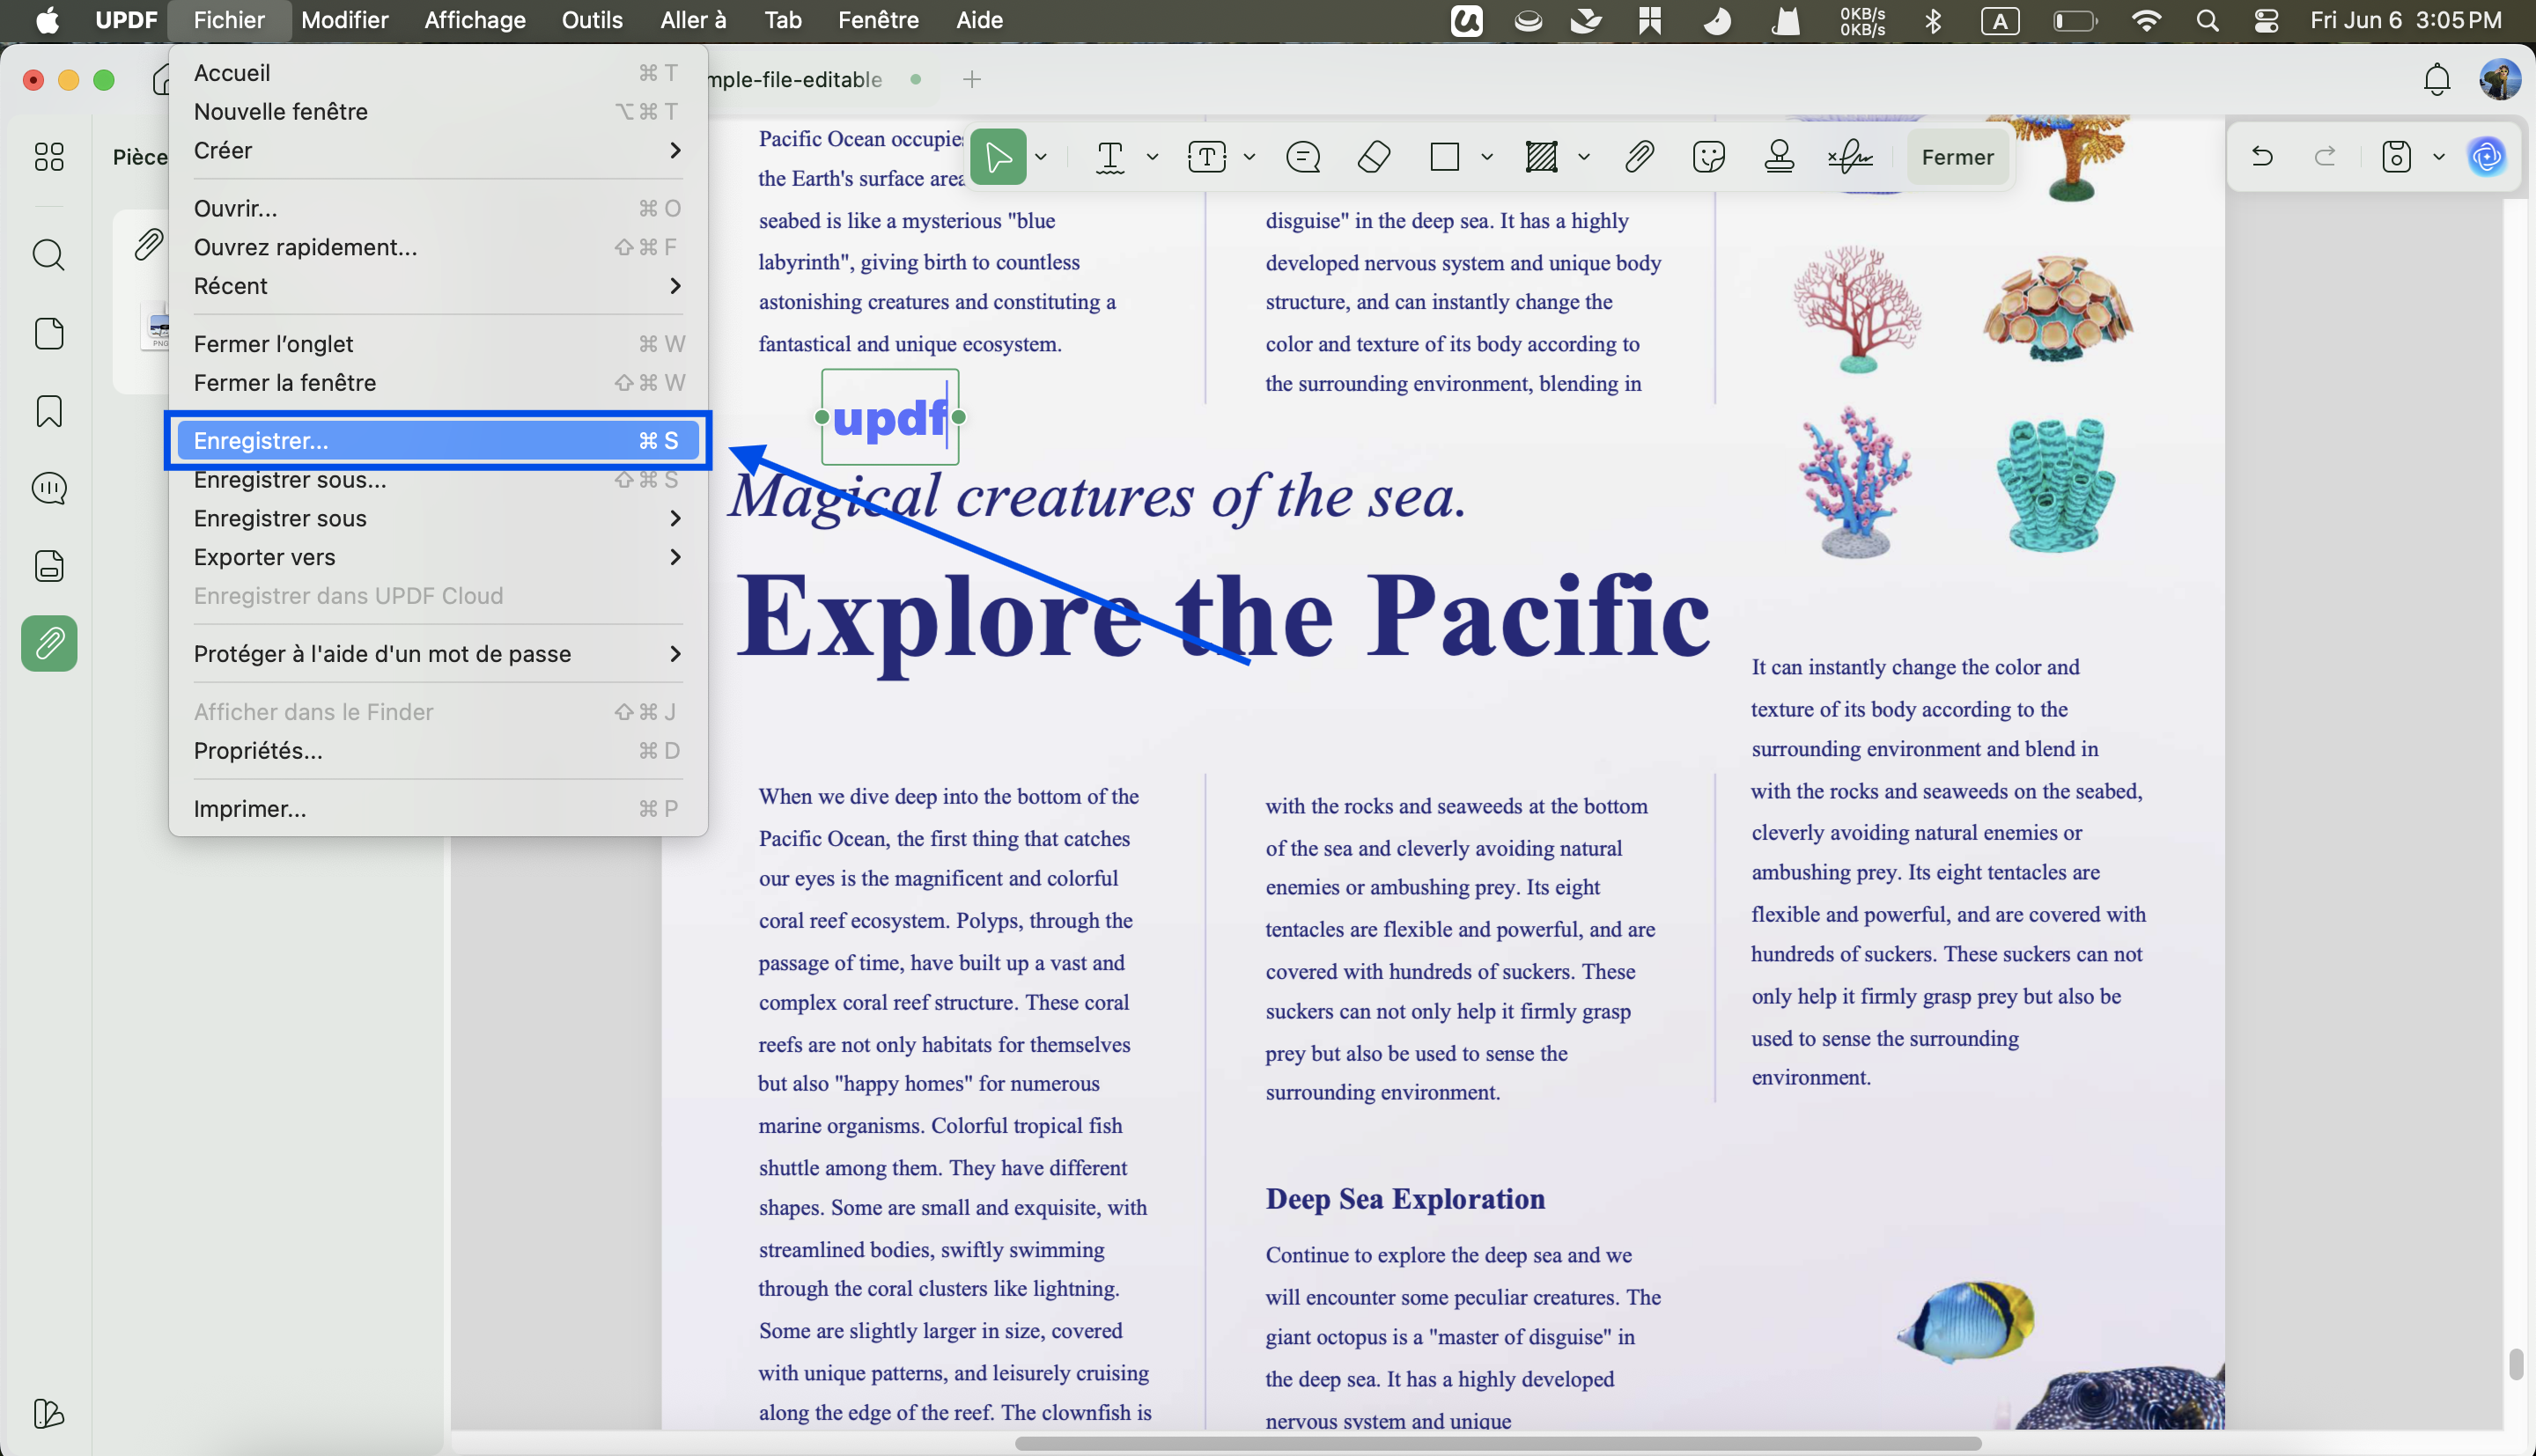Screen dimensions: 2536x1456
Task: Select Propriétés... menu item
Action: tap(438, 751)
